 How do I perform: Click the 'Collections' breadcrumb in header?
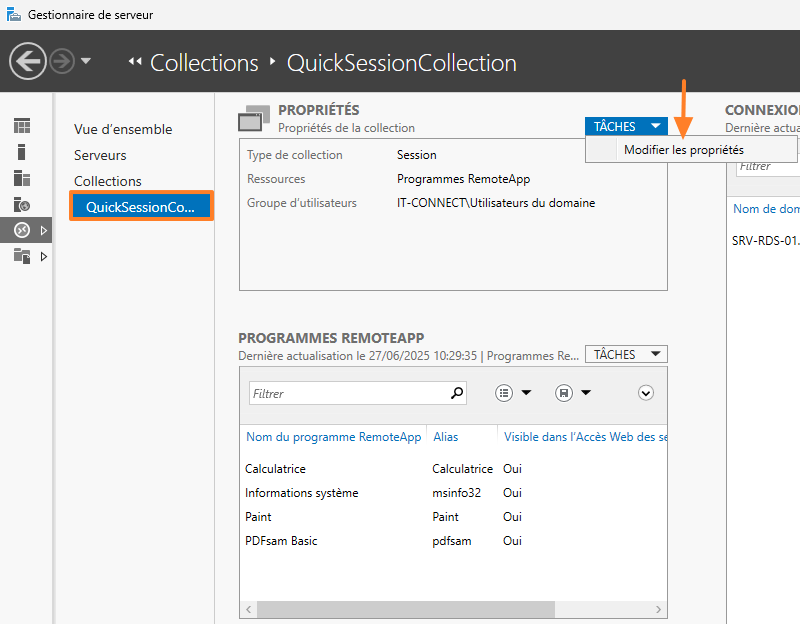pos(204,63)
